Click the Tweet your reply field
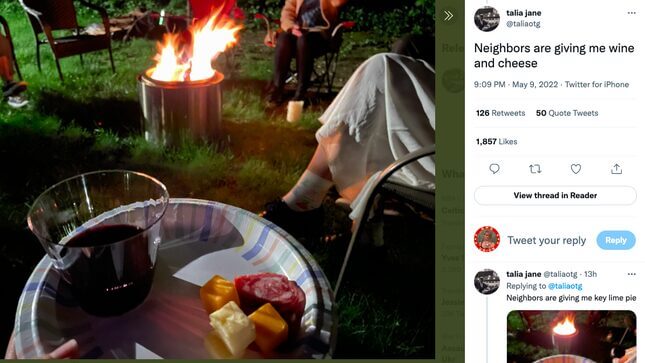The width and height of the screenshot is (645, 363). pos(546,240)
